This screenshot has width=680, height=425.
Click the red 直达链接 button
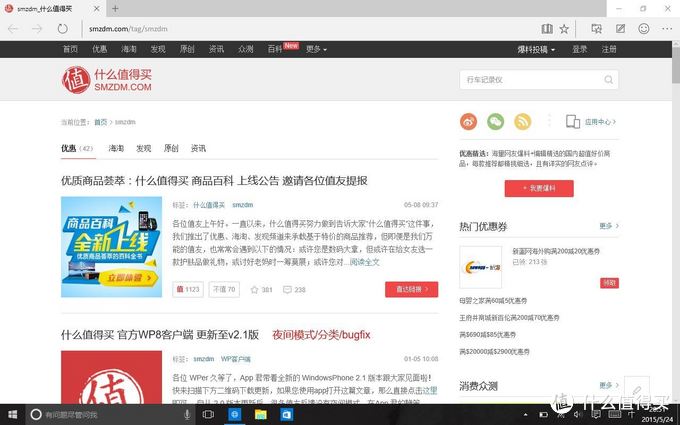click(412, 289)
